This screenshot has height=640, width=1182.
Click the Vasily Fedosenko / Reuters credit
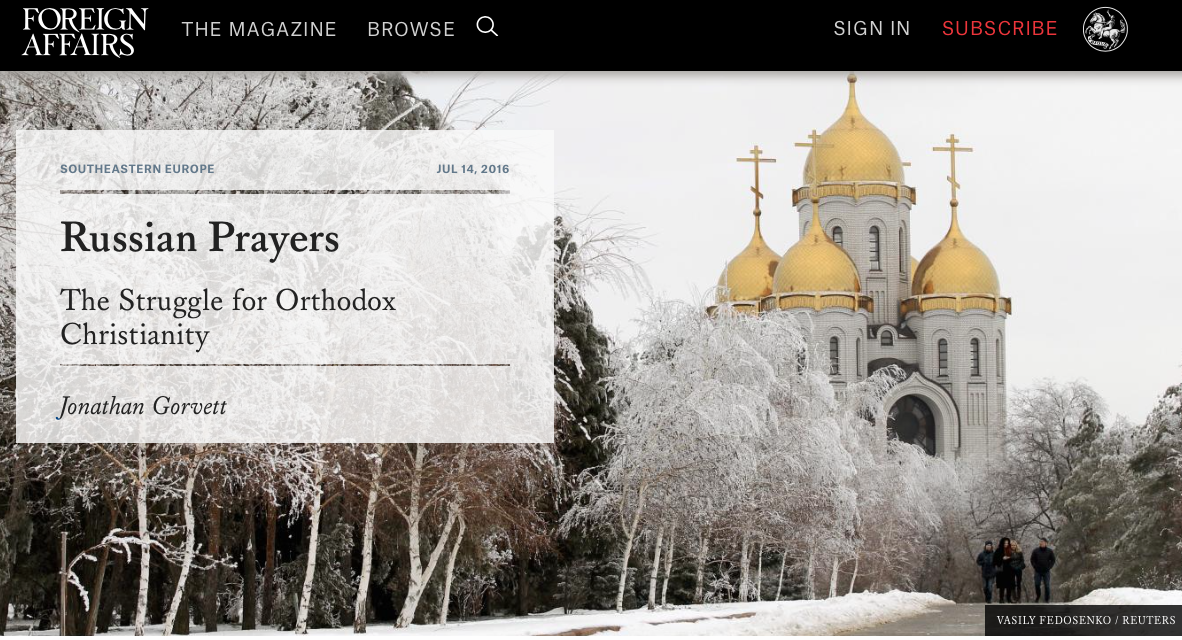tap(1086, 620)
